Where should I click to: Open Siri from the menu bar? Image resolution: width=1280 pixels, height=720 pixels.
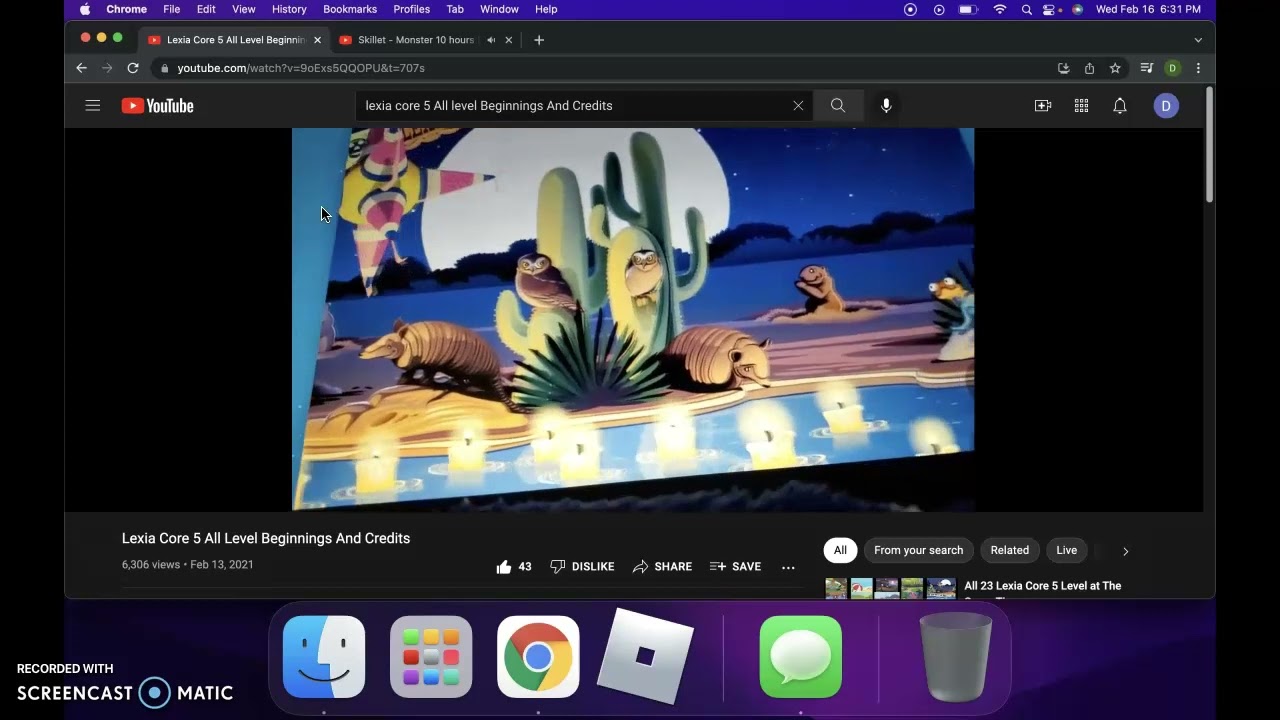pyautogui.click(x=1077, y=9)
